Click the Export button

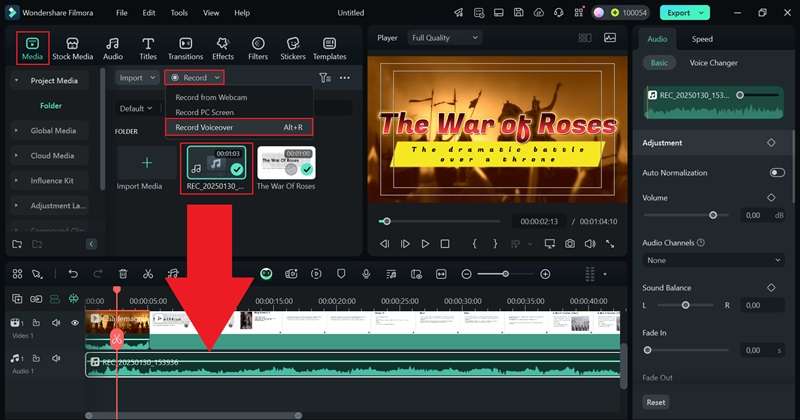(x=684, y=13)
